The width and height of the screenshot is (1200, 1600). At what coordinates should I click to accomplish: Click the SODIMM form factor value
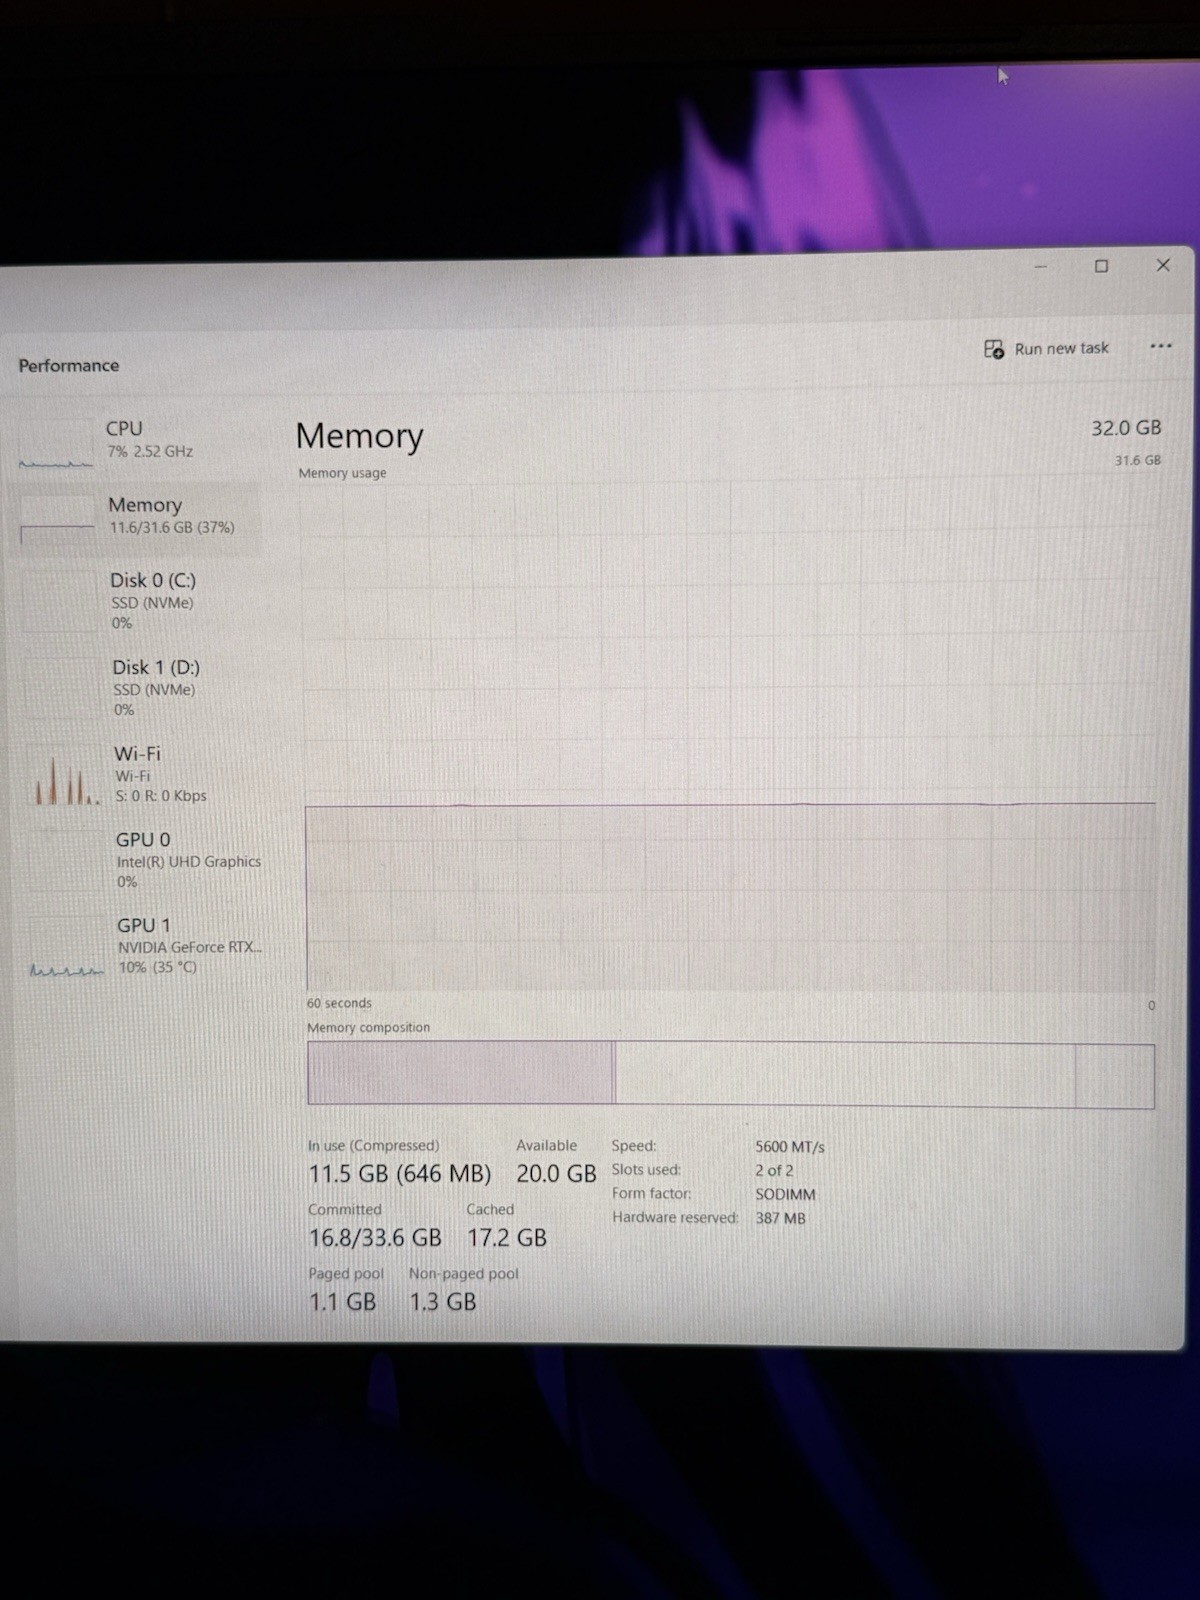786,1195
